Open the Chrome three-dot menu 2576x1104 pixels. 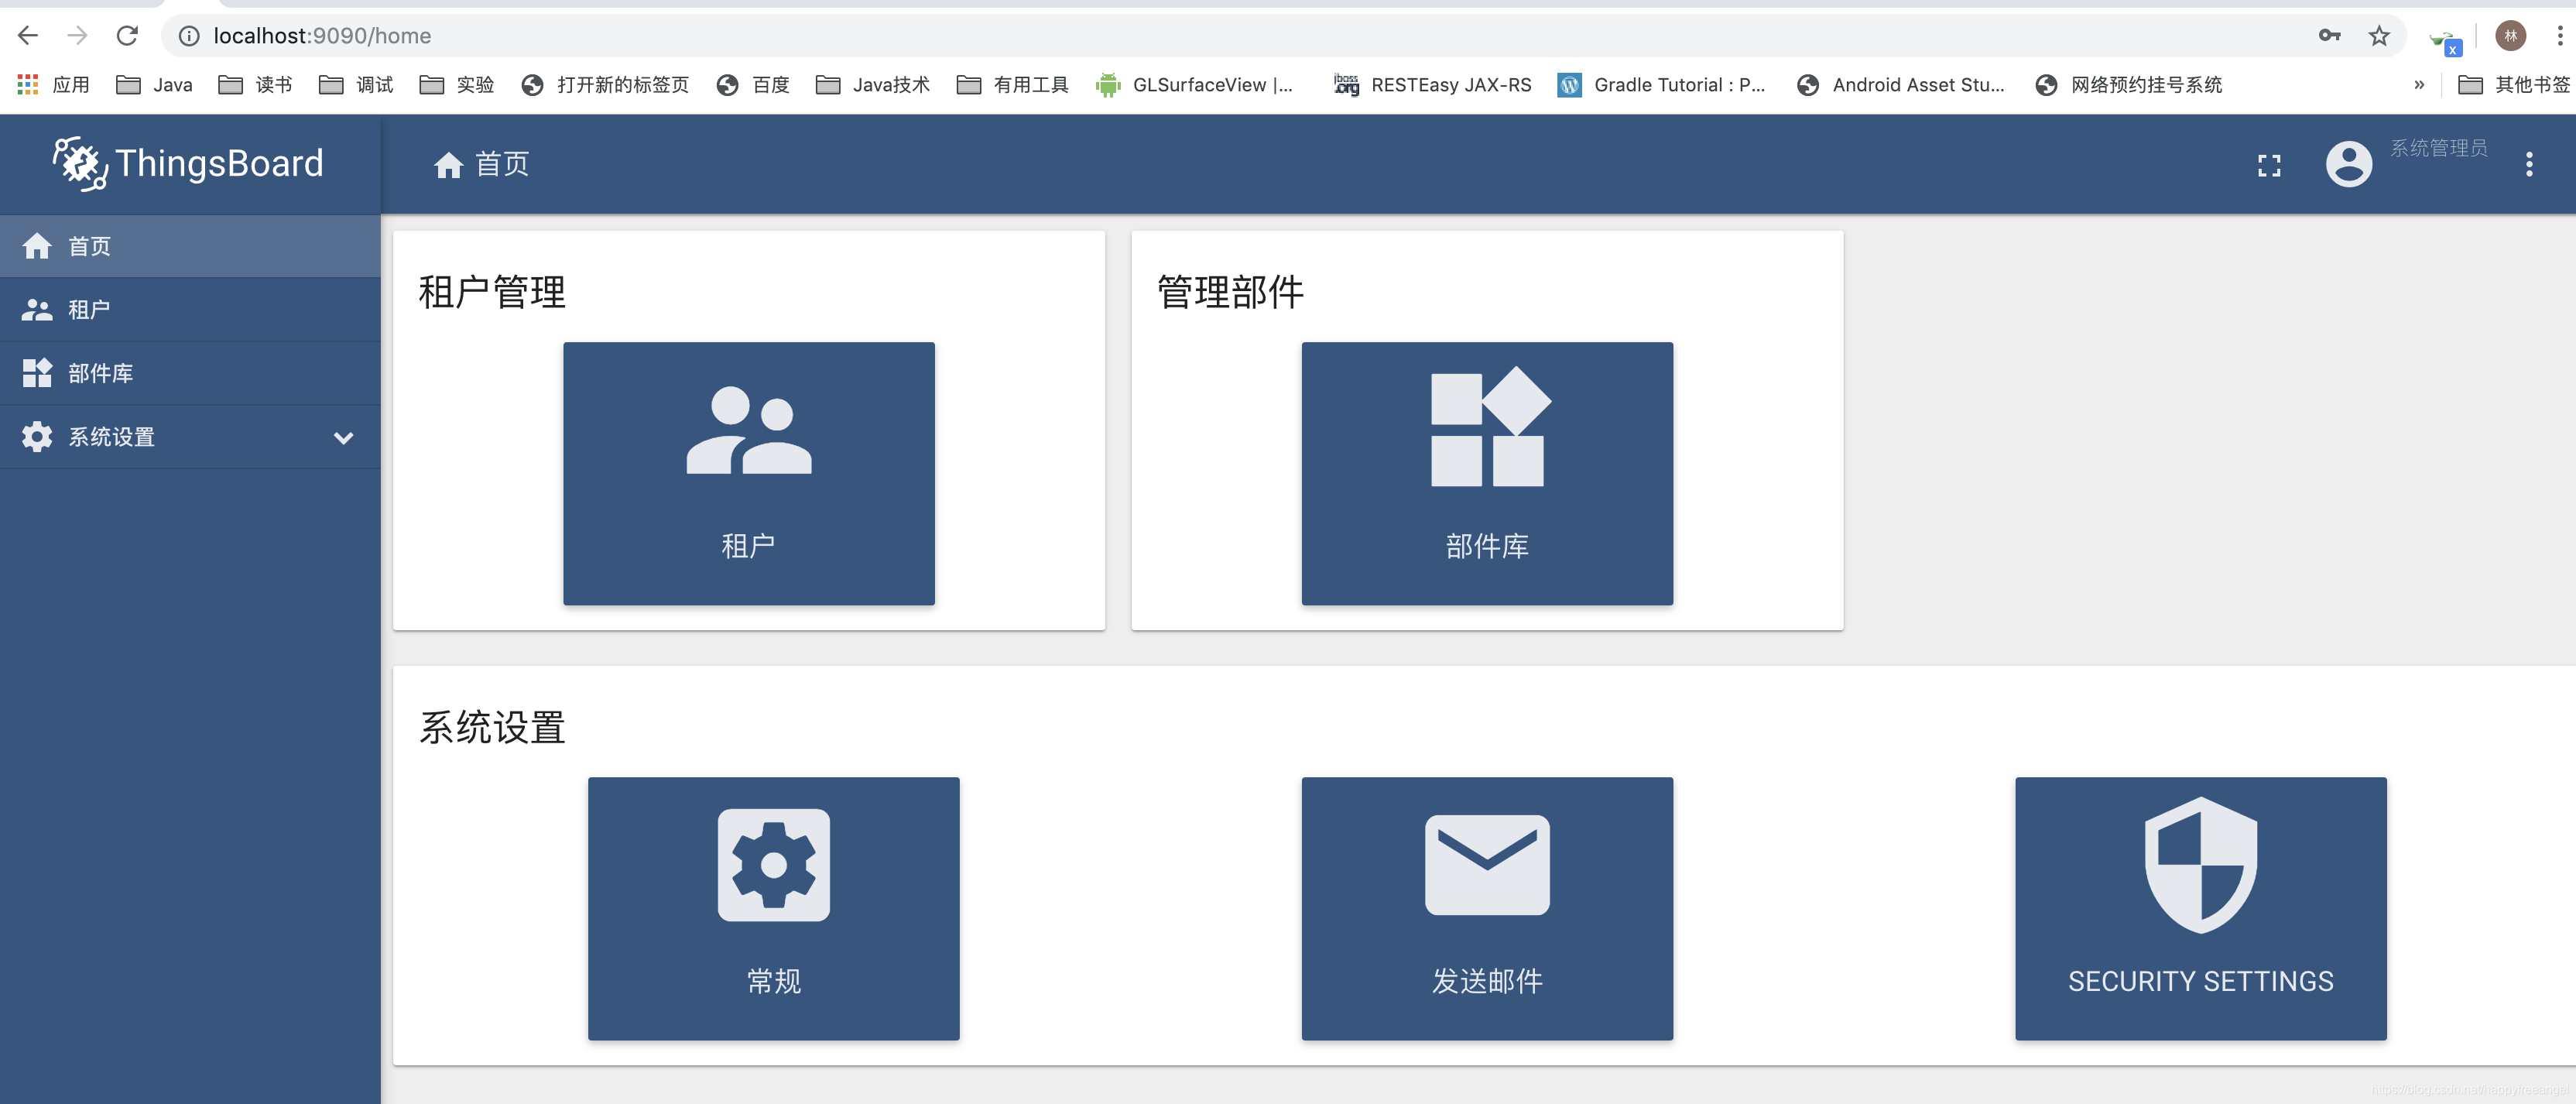(x=2559, y=36)
